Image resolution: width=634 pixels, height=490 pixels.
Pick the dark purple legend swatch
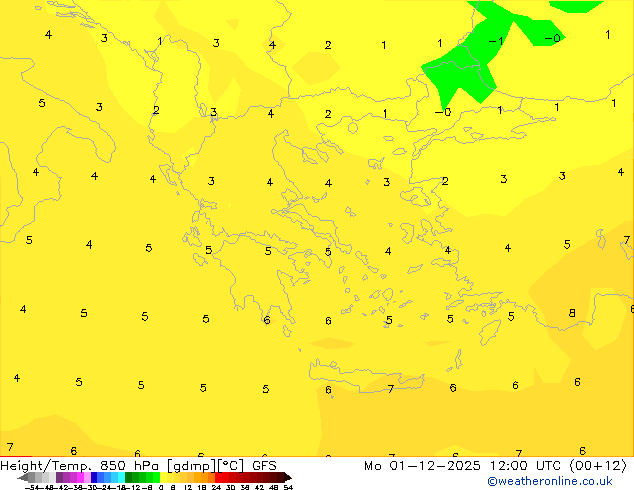59,477
